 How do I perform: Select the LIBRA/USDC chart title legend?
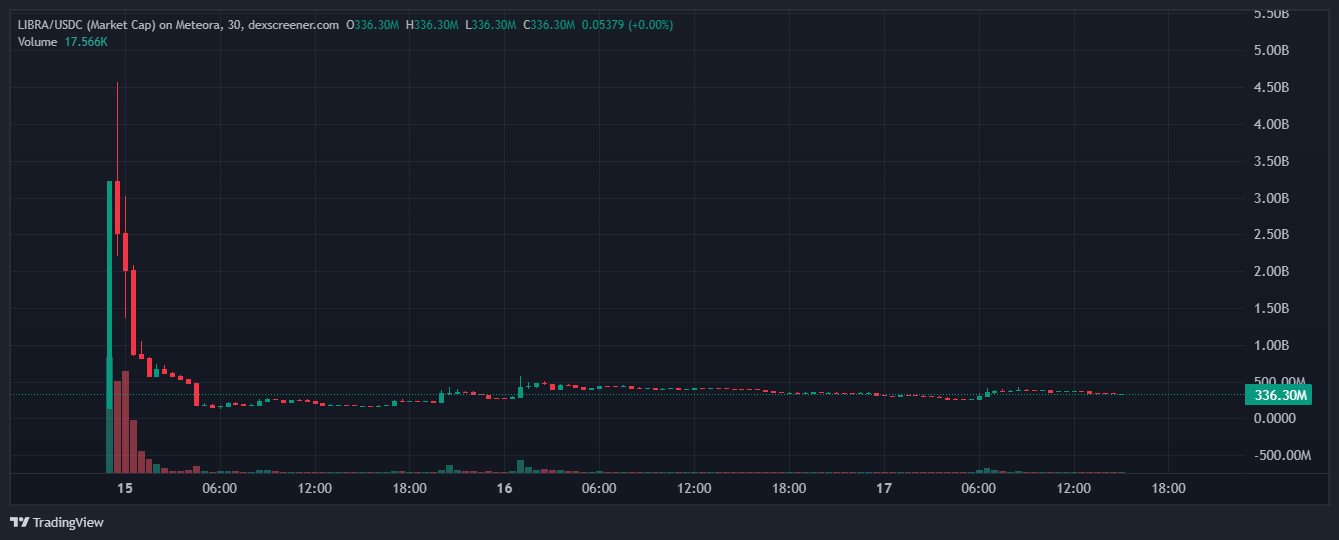click(x=178, y=24)
